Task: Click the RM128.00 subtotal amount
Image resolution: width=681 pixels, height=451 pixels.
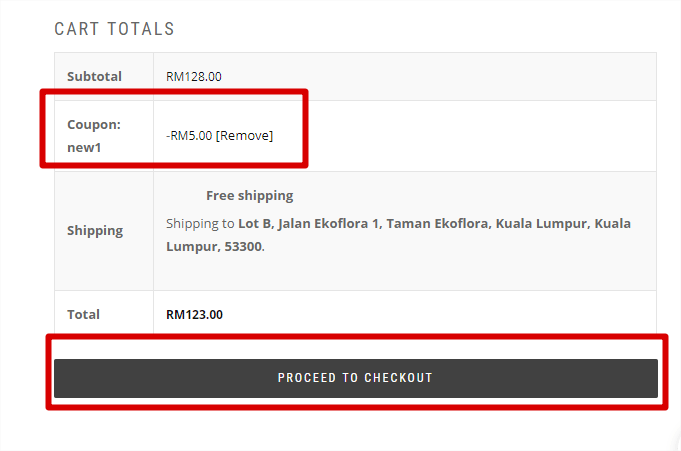Action: click(194, 76)
